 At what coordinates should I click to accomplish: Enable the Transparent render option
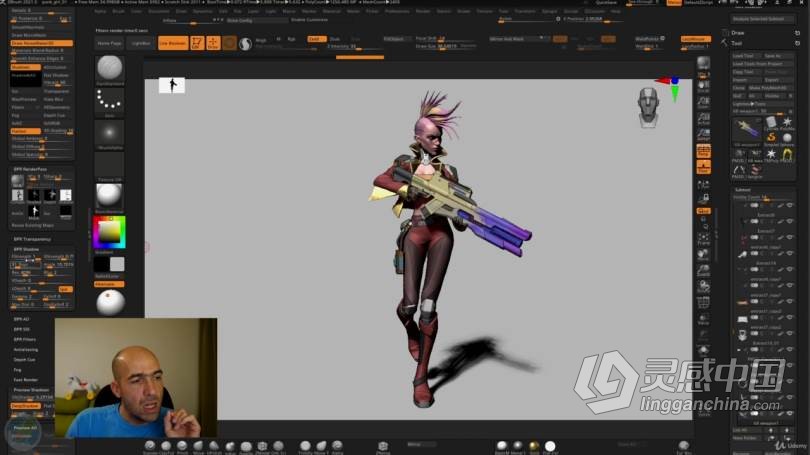58,91
